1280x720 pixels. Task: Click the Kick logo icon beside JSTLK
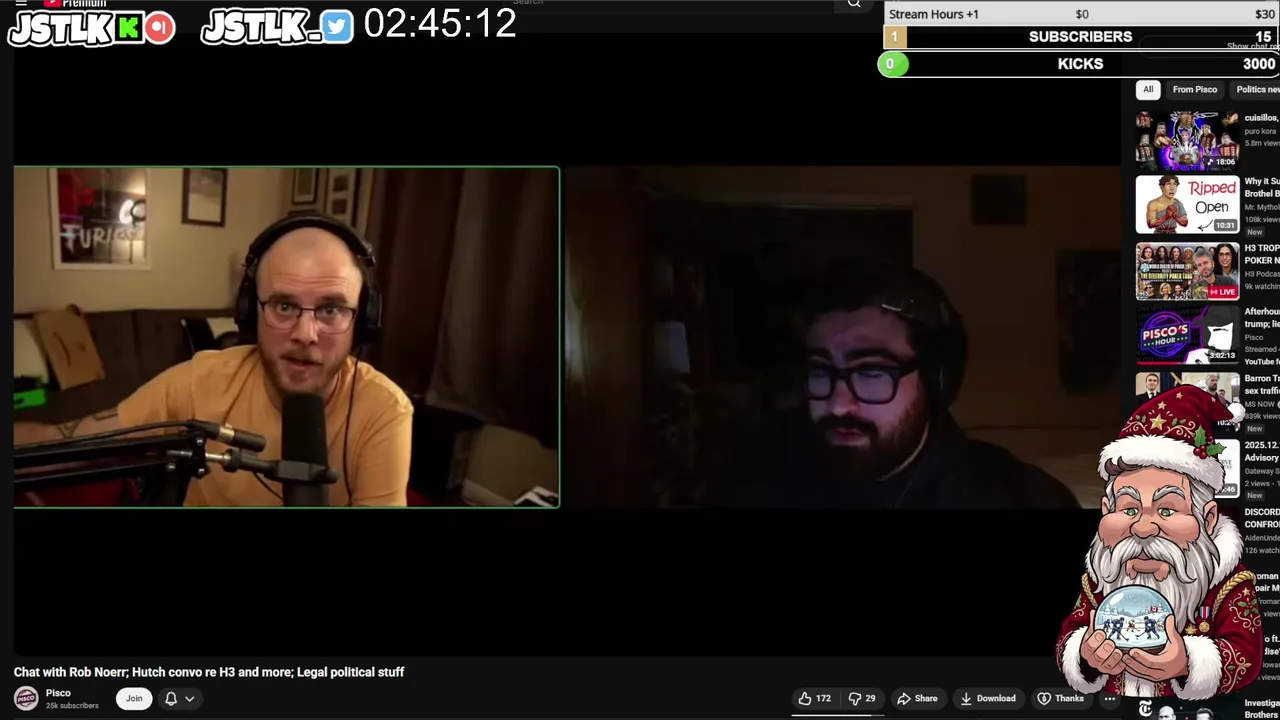tap(129, 28)
